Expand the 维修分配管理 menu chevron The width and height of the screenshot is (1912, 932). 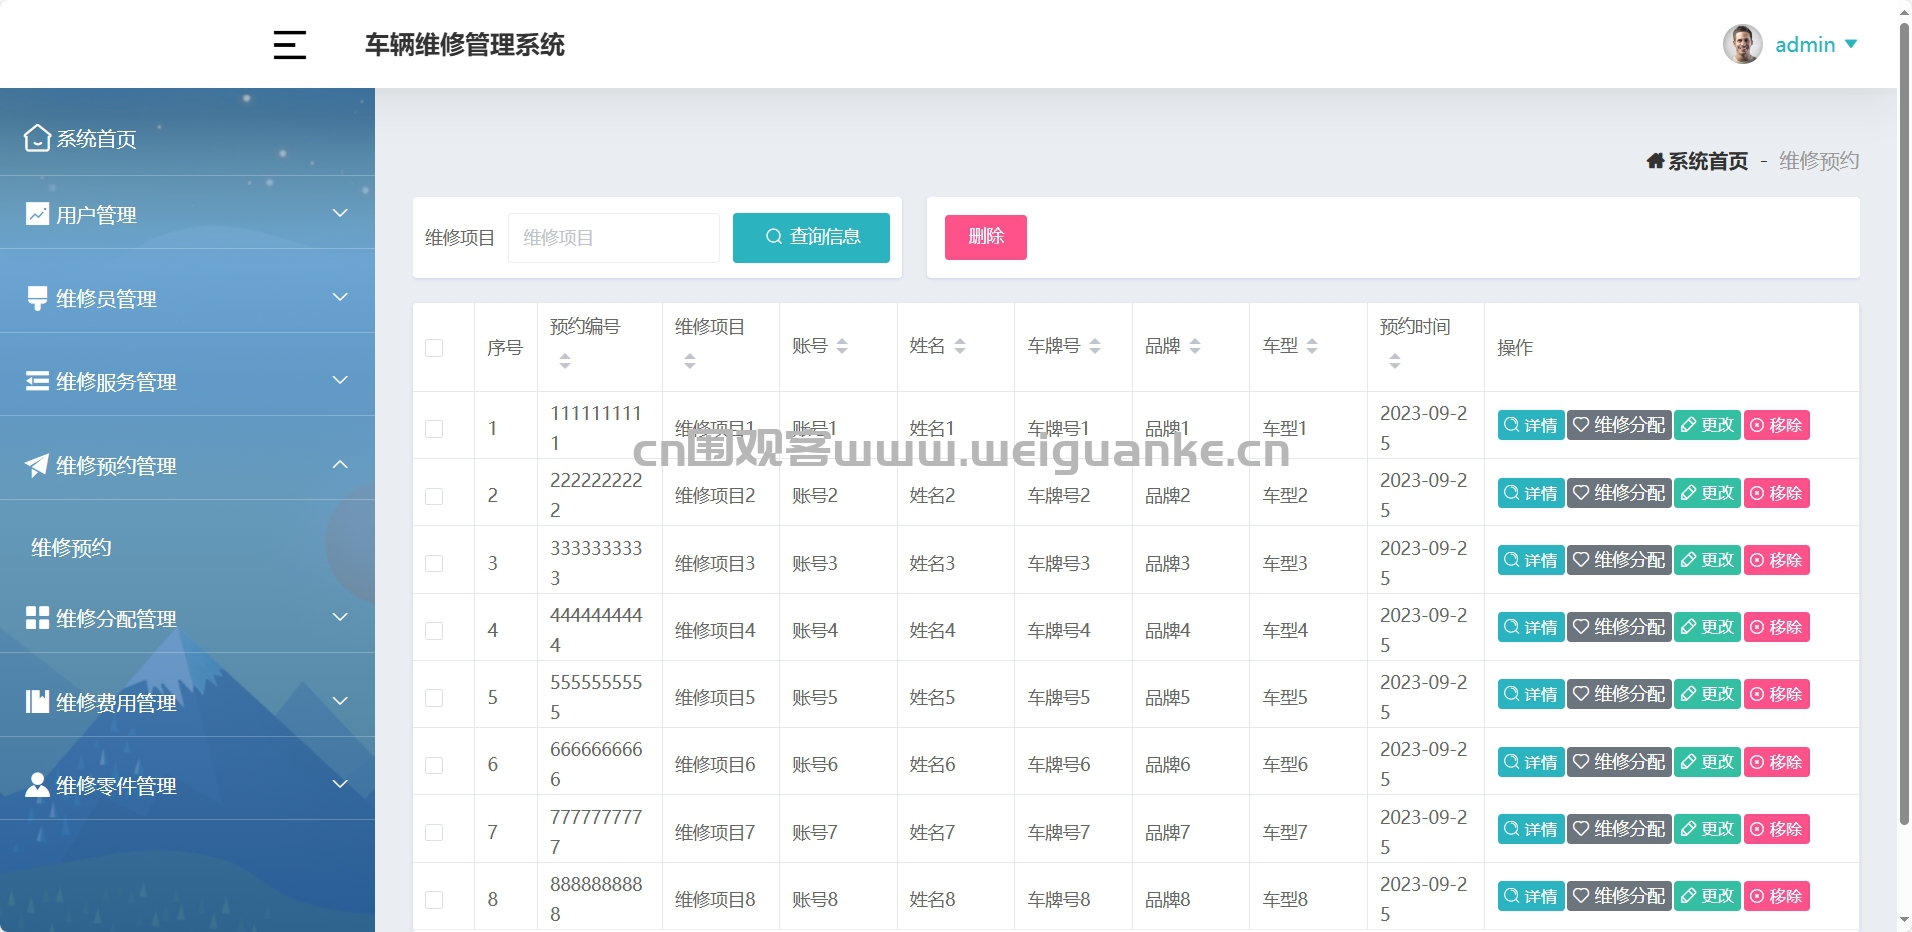(x=340, y=617)
